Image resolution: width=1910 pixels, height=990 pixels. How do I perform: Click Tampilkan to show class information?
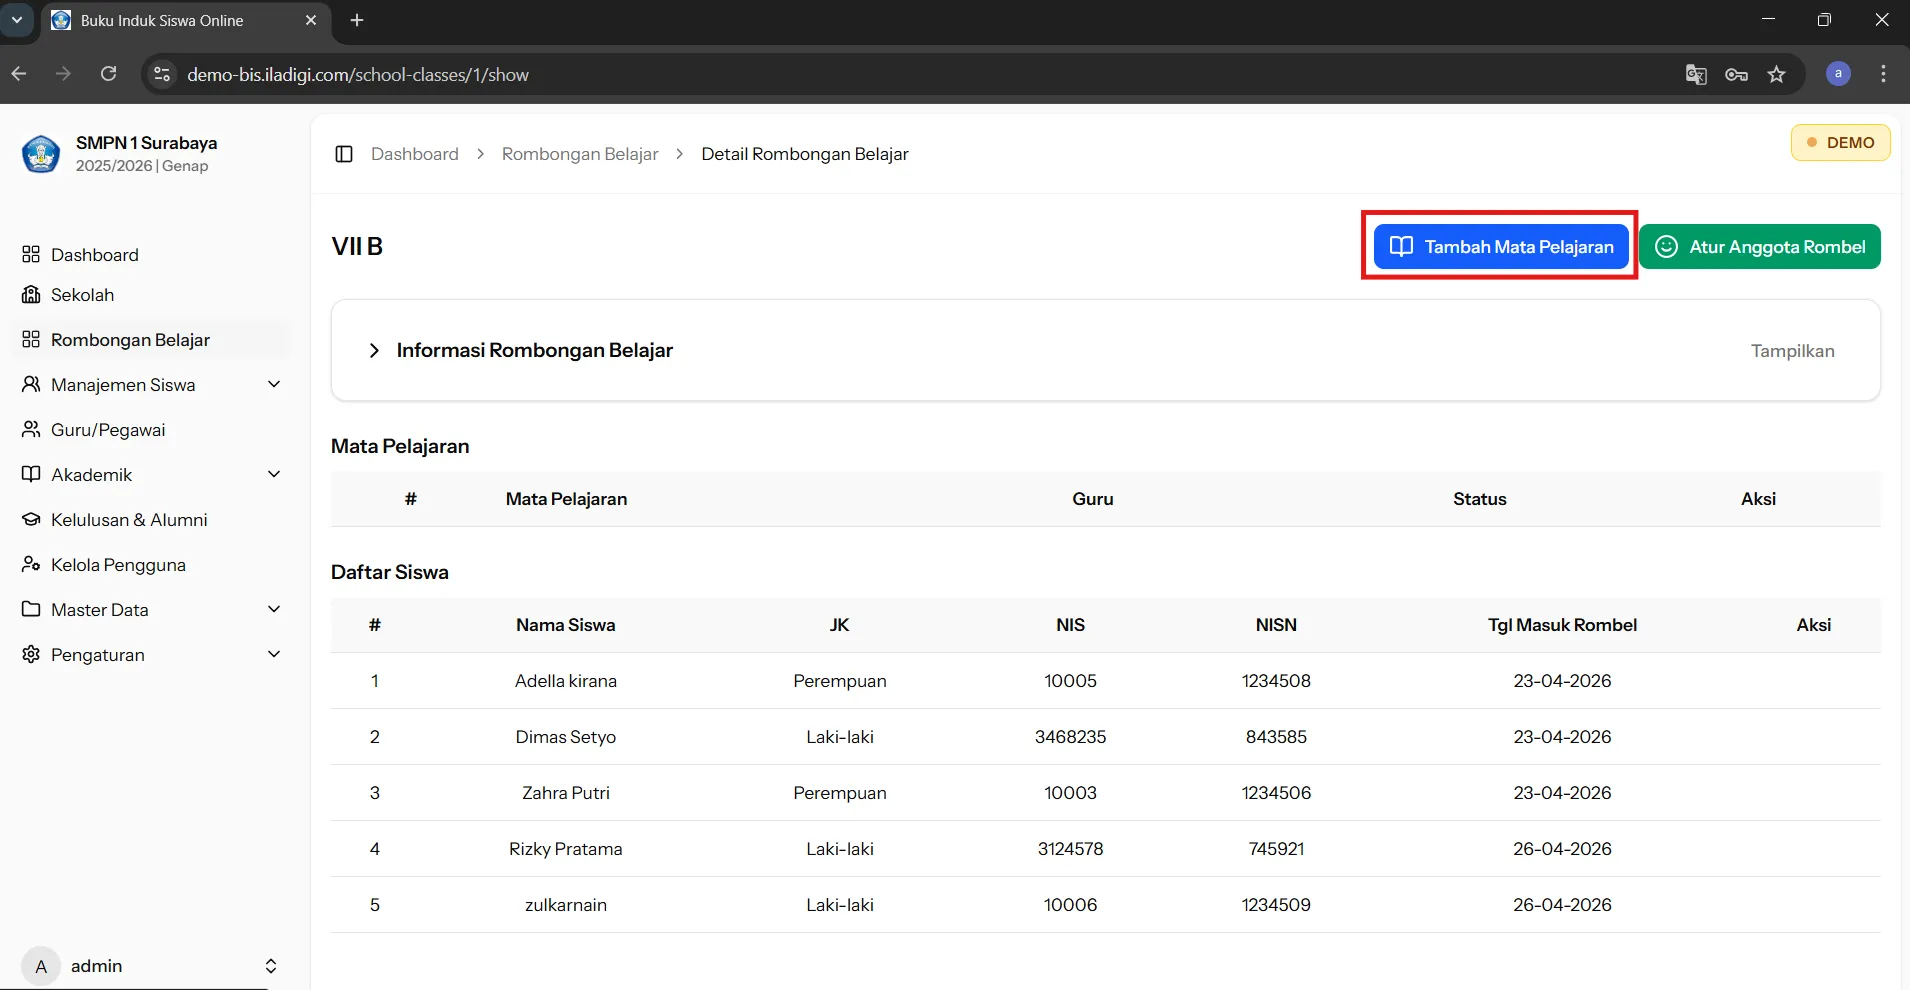pyautogui.click(x=1792, y=351)
